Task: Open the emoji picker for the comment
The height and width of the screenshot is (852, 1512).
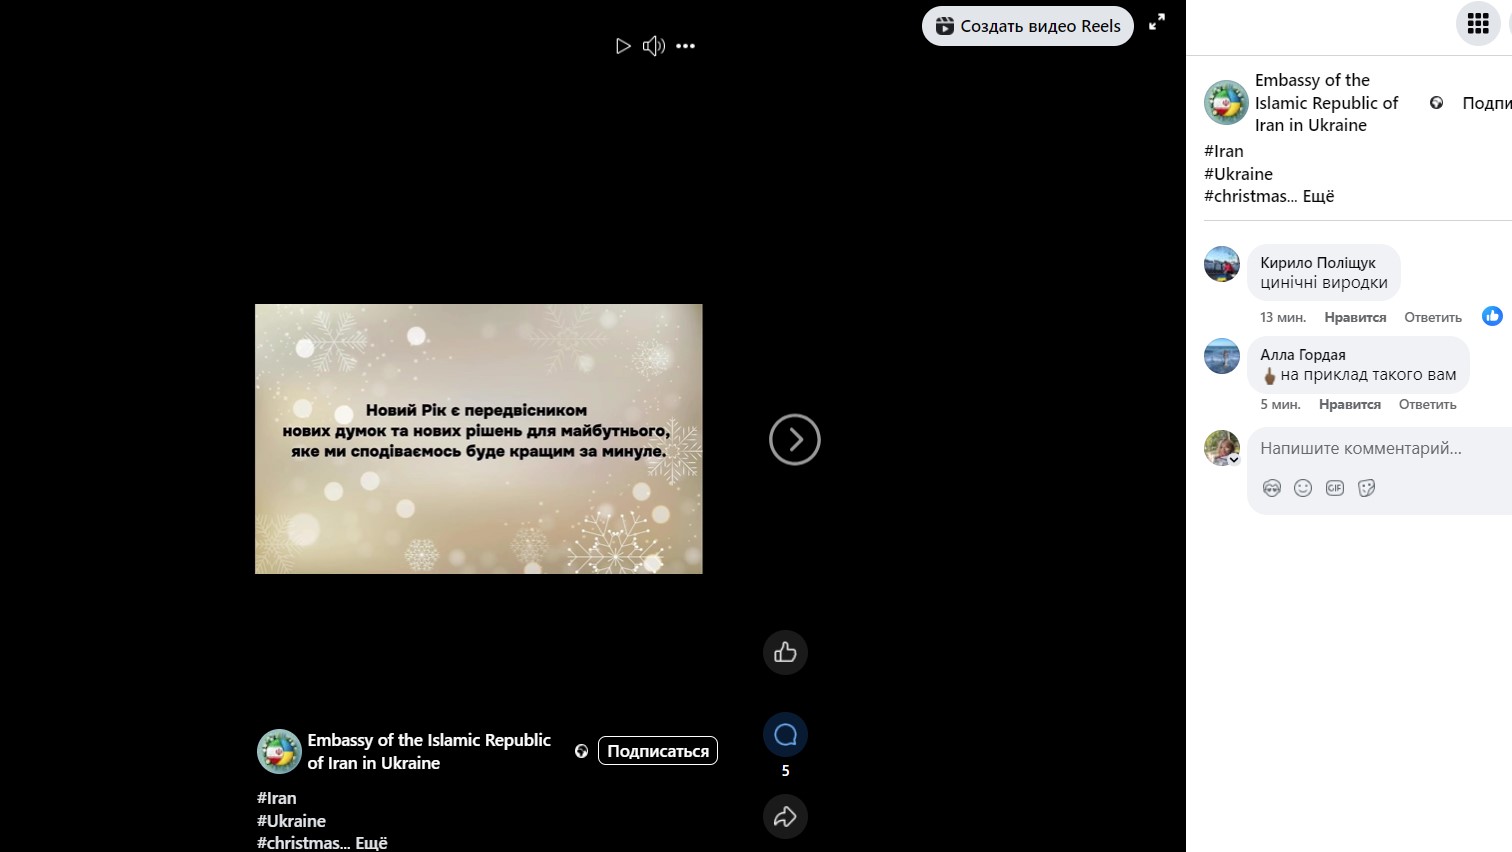Action: pyautogui.click(x=1303, y=488)
